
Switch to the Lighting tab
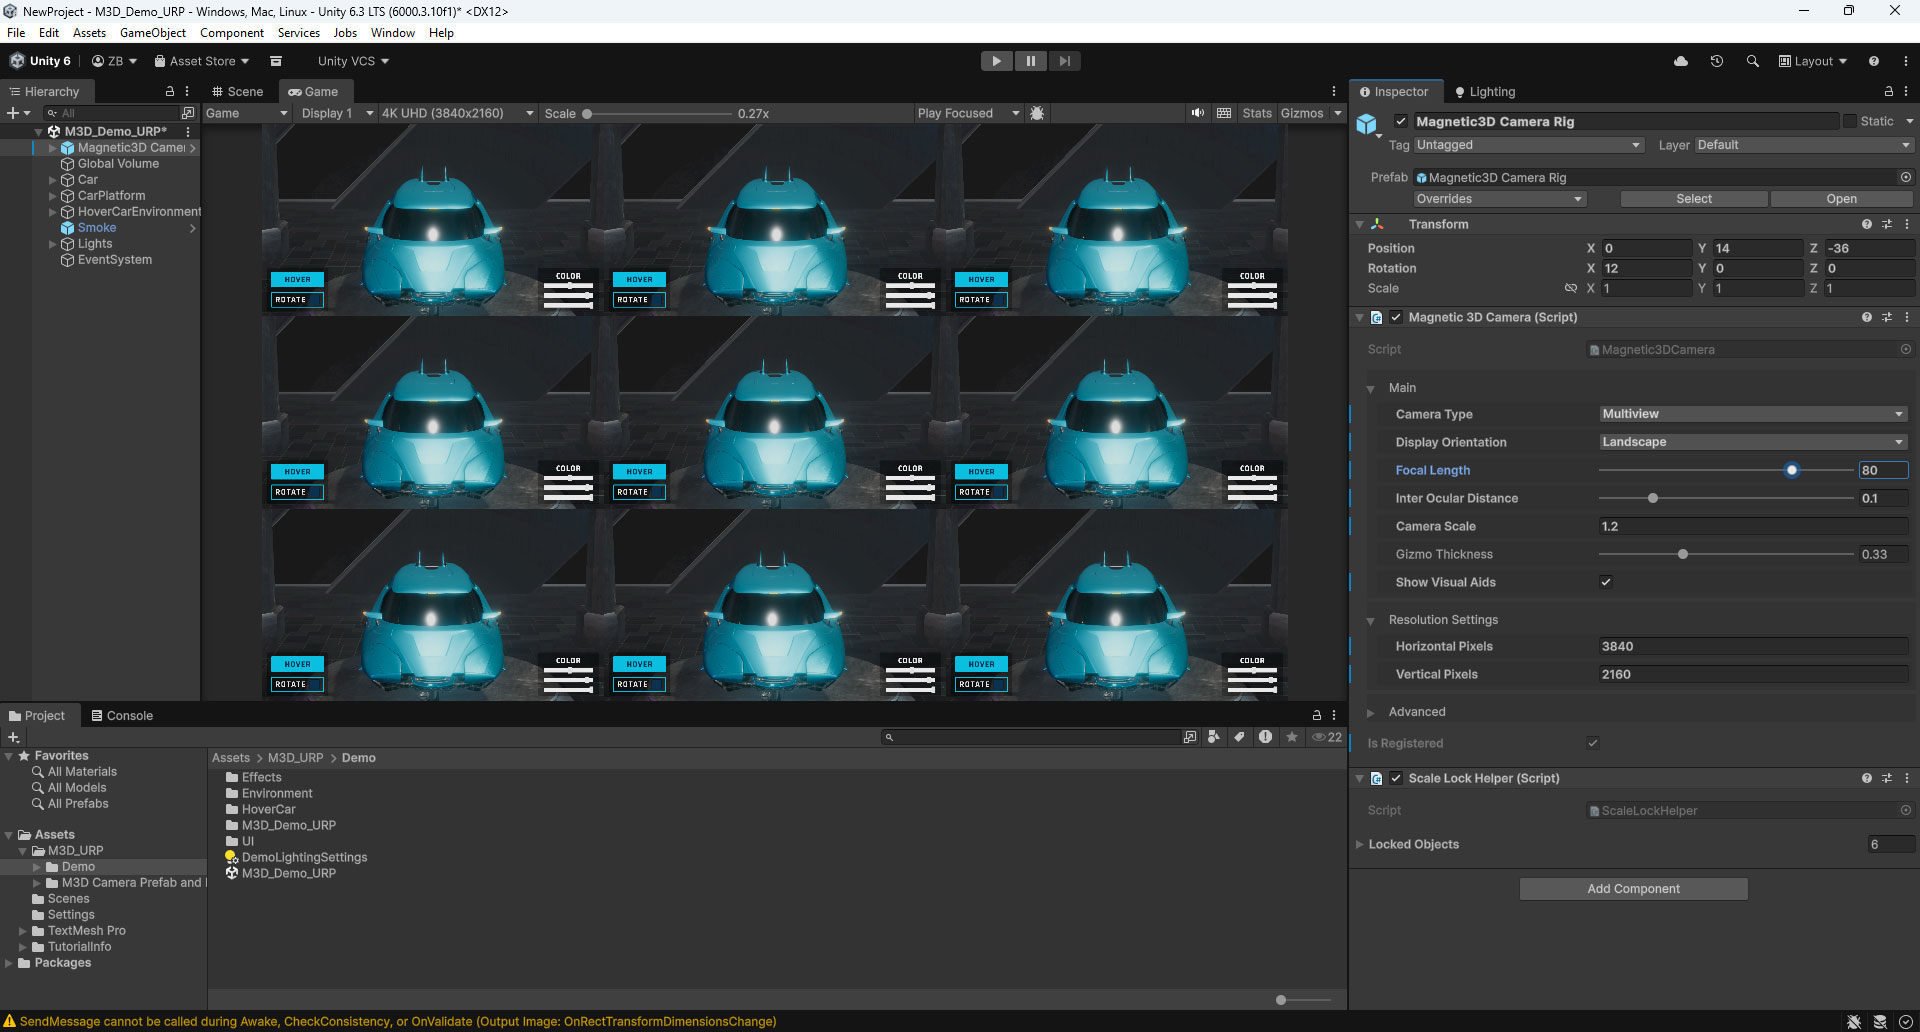pos(1491,91)
